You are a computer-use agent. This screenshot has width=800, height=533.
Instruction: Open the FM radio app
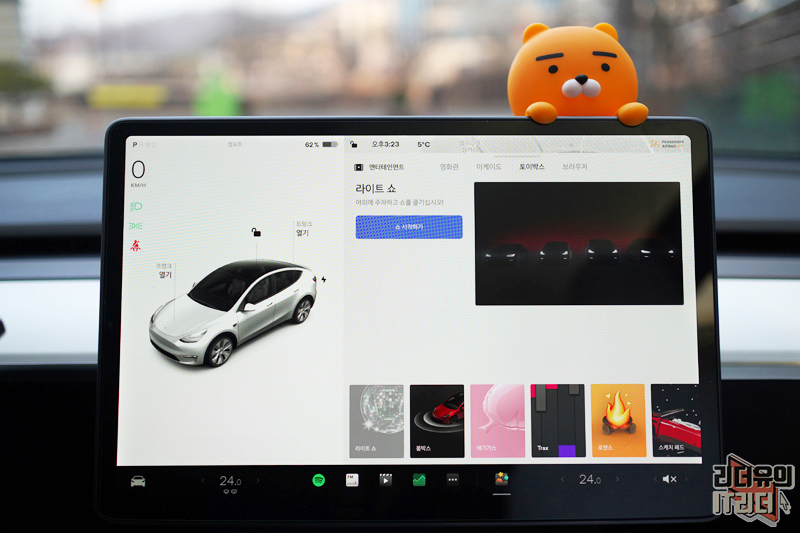[352, 480]
